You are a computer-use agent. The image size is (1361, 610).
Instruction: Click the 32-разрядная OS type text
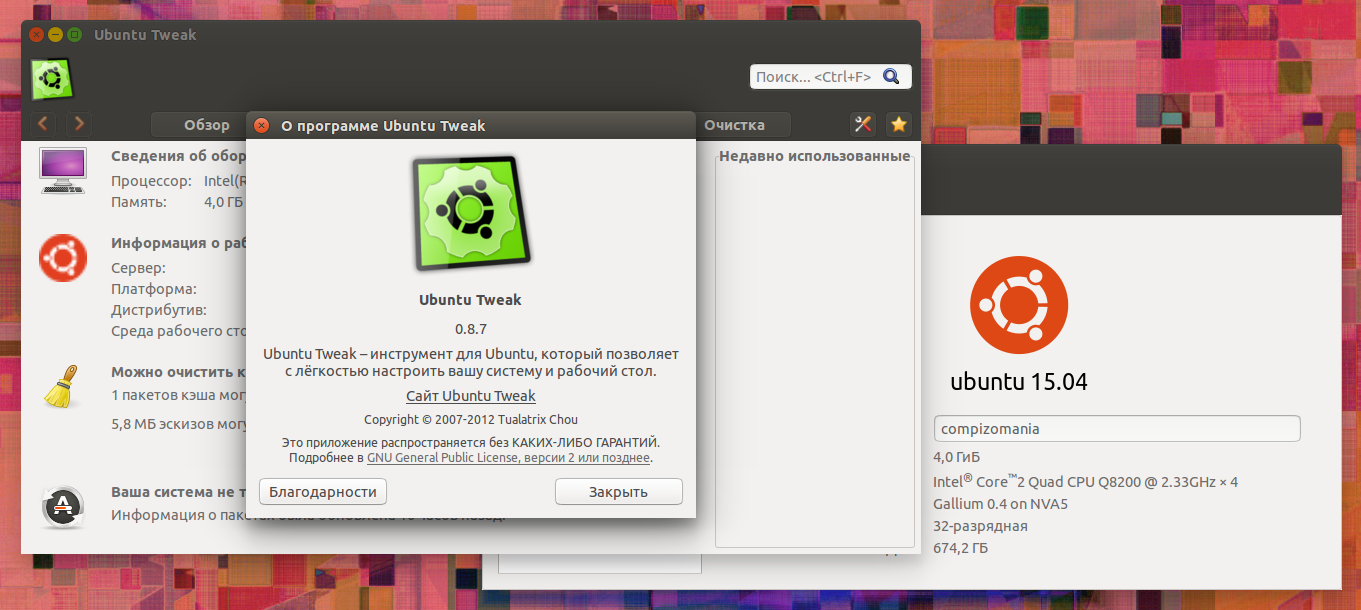click(x=980, y=526)
